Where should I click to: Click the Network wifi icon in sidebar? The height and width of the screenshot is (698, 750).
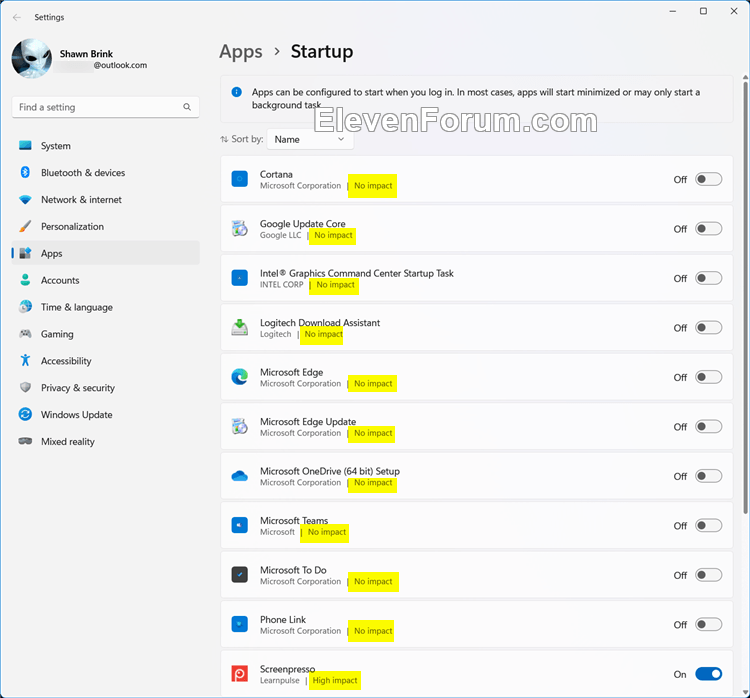click(x=25, y=199)
